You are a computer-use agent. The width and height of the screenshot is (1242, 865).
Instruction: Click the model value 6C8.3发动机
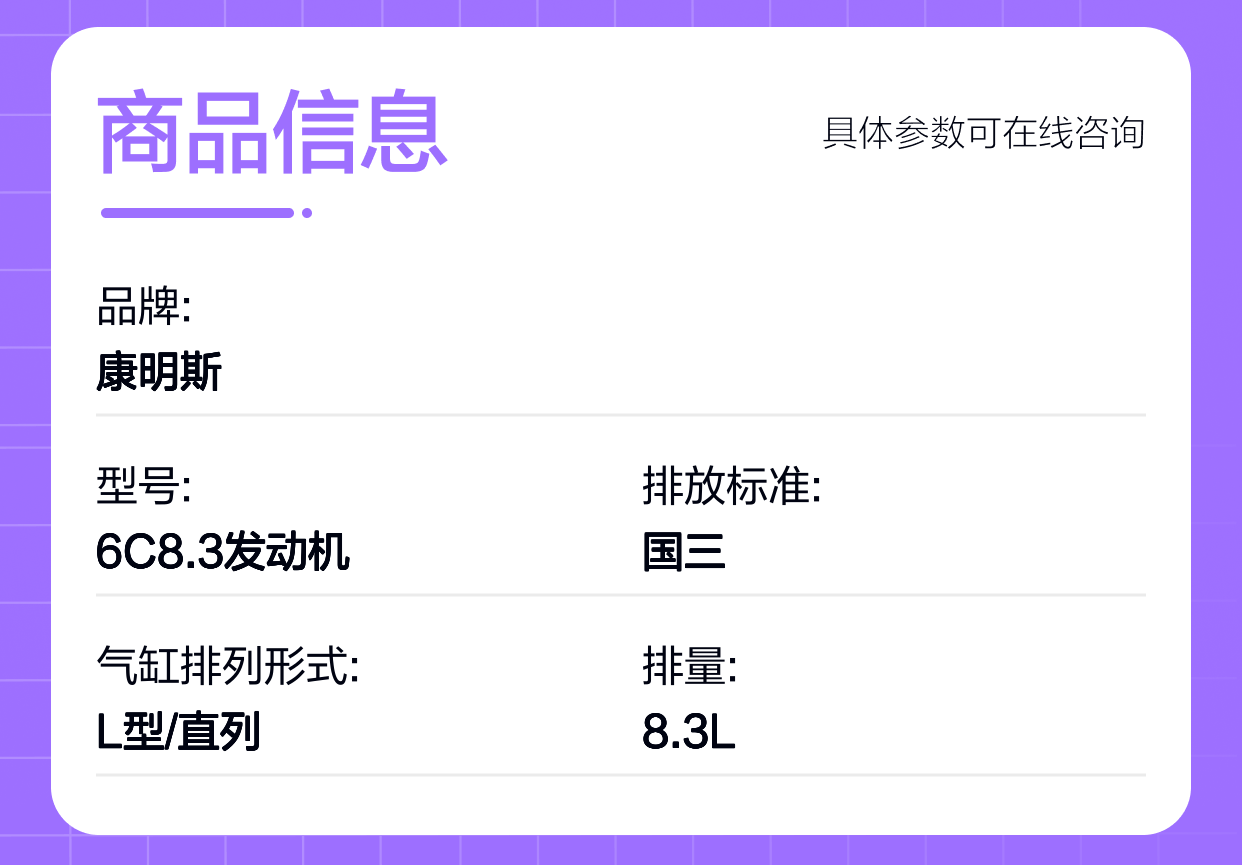pos(223,553)
